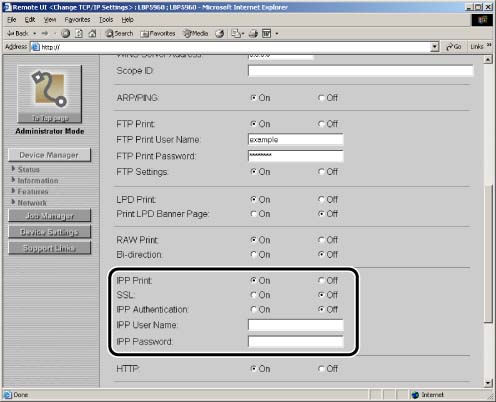Image resolution: width=496 pixels, height=402 pixels.
Task: Click the IPP User Name field
Action: click(296, 325)
